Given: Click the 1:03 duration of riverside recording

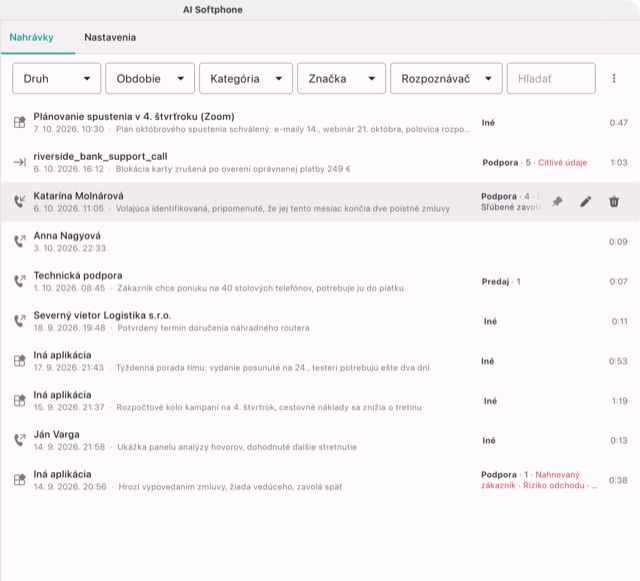Looking at the screenshot, I should [x=619, y=163].
